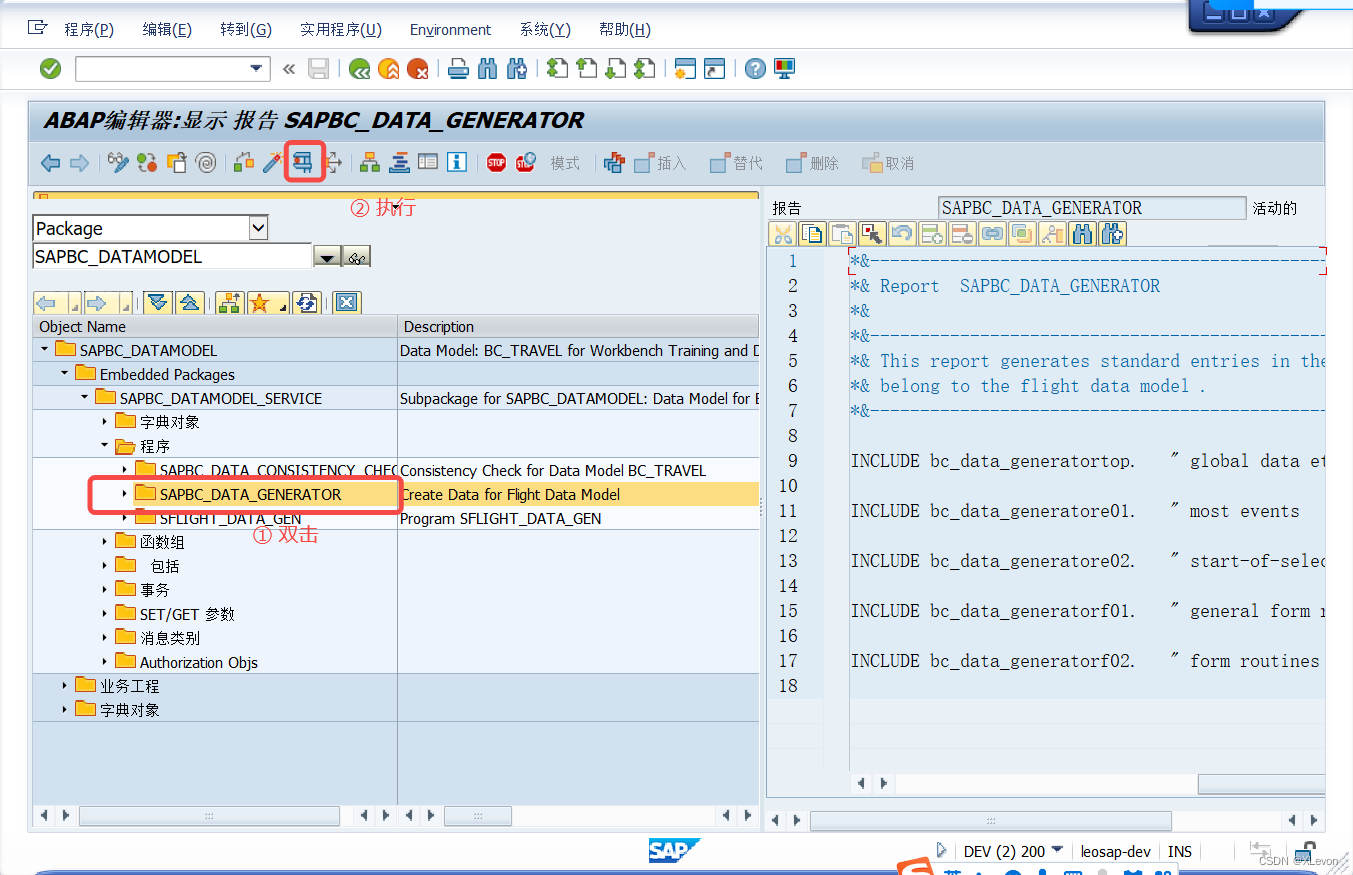Open the transaction command field dropdown
This screenshot has height=875, width=1353.
258,68
